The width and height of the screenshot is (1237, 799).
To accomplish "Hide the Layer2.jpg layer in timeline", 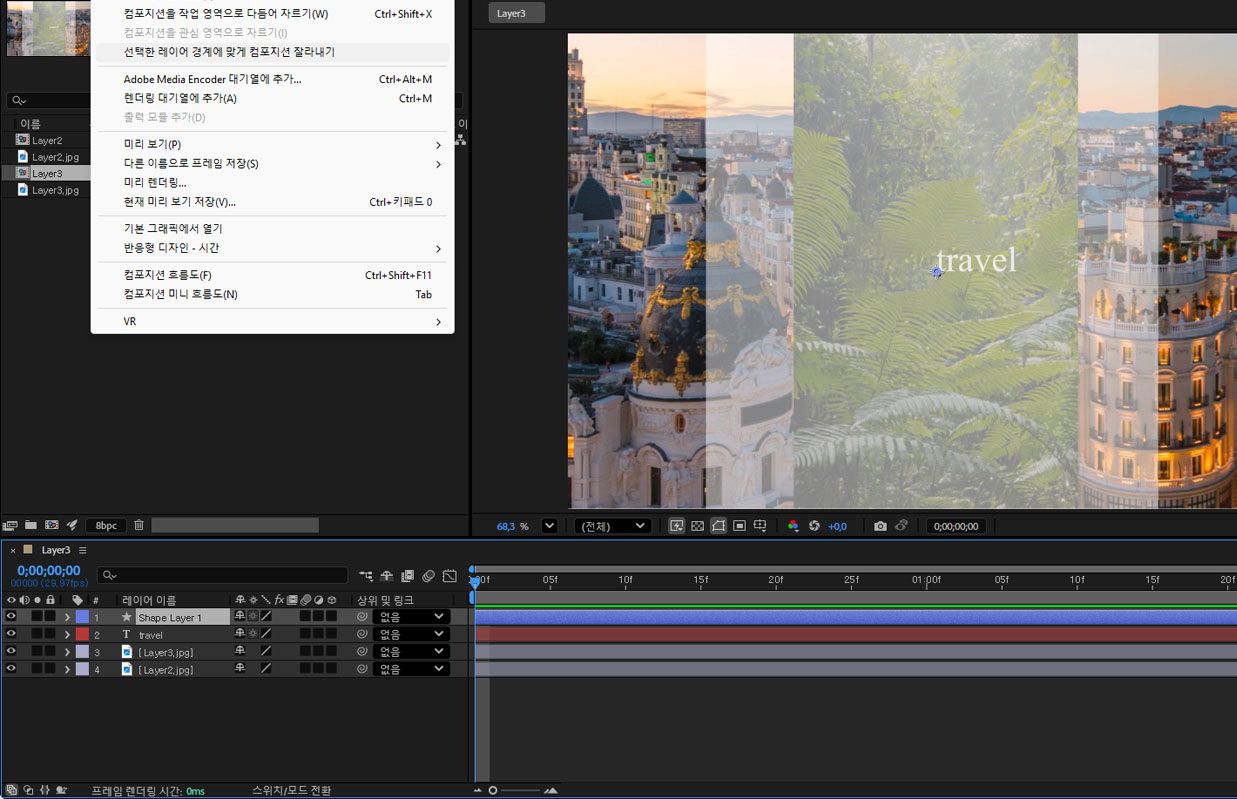I will click(x=11, y=669).
